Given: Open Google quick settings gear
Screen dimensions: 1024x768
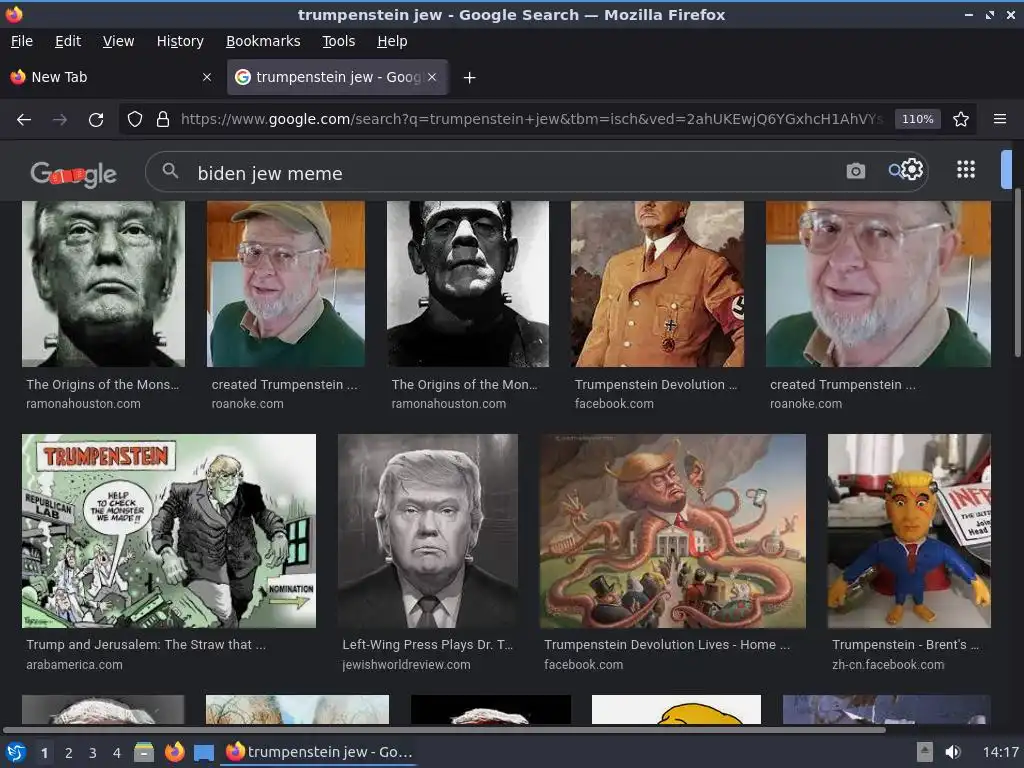Looking at the screenshot, I should (x=912, y=169).
